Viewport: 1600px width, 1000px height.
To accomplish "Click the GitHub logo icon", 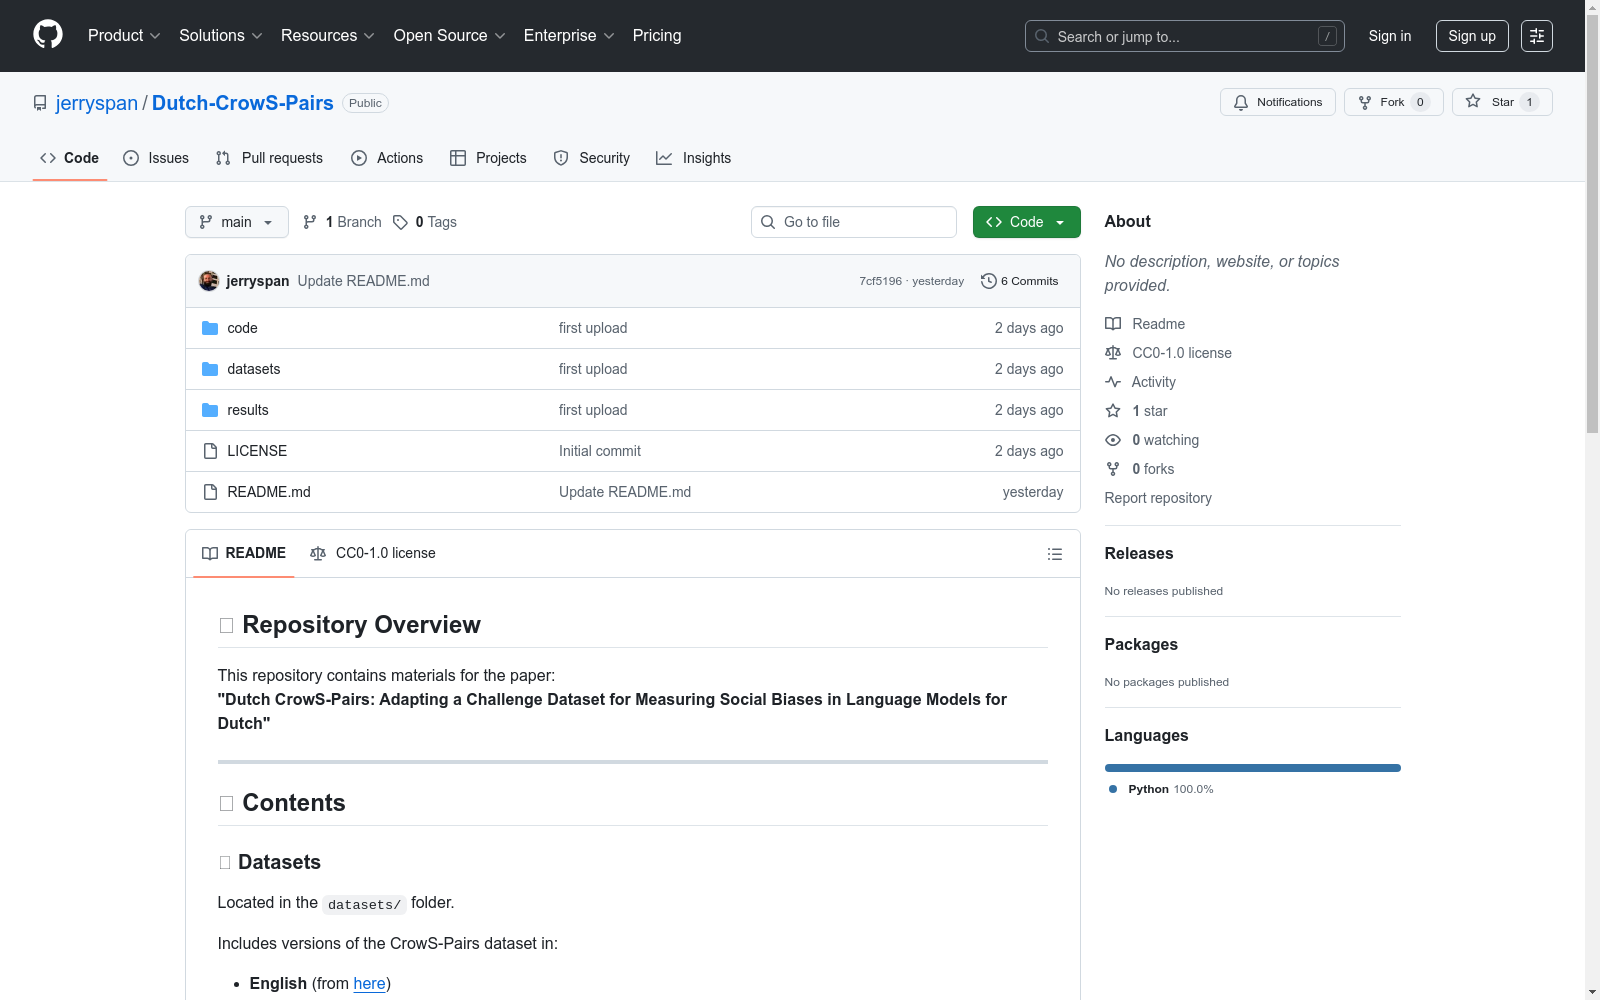I will pyautogui.click(x=48, y=35).
